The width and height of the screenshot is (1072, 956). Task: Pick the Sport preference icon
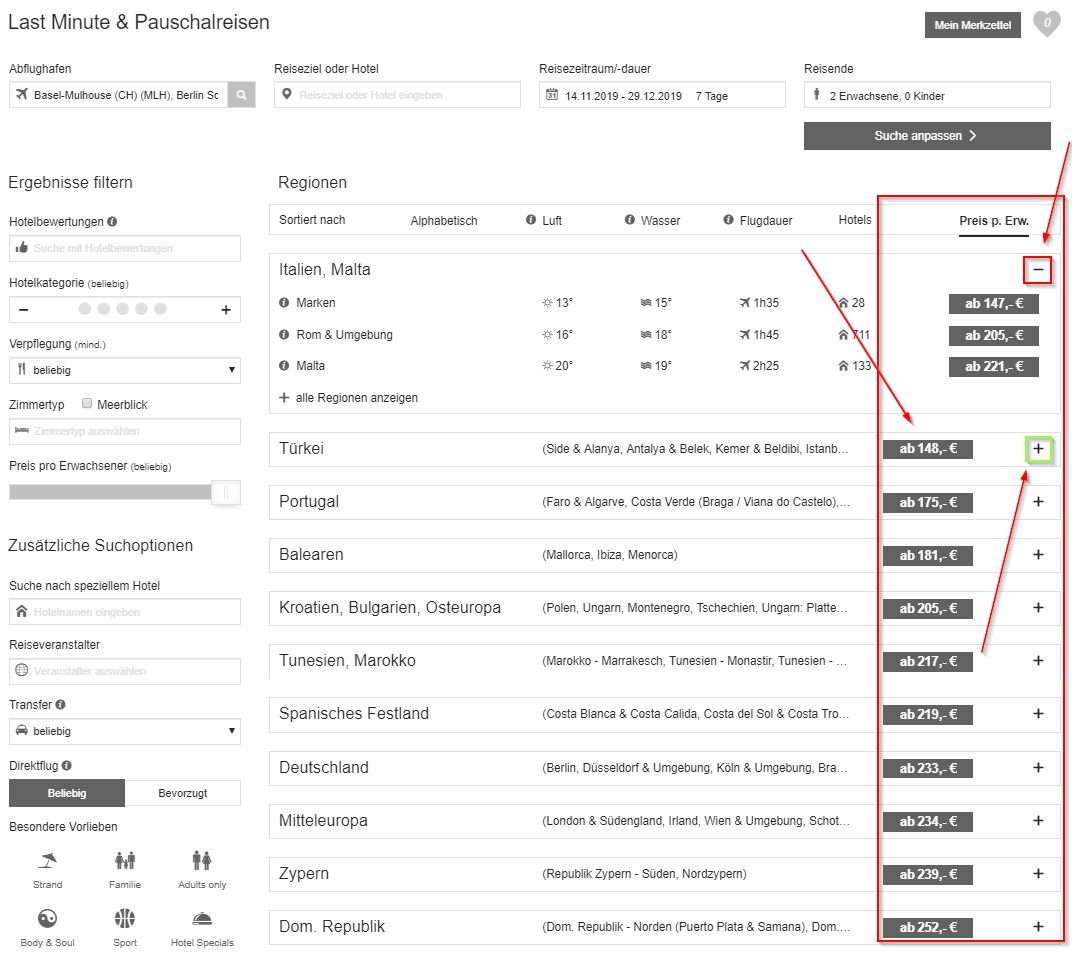click(x=125, y=919)
